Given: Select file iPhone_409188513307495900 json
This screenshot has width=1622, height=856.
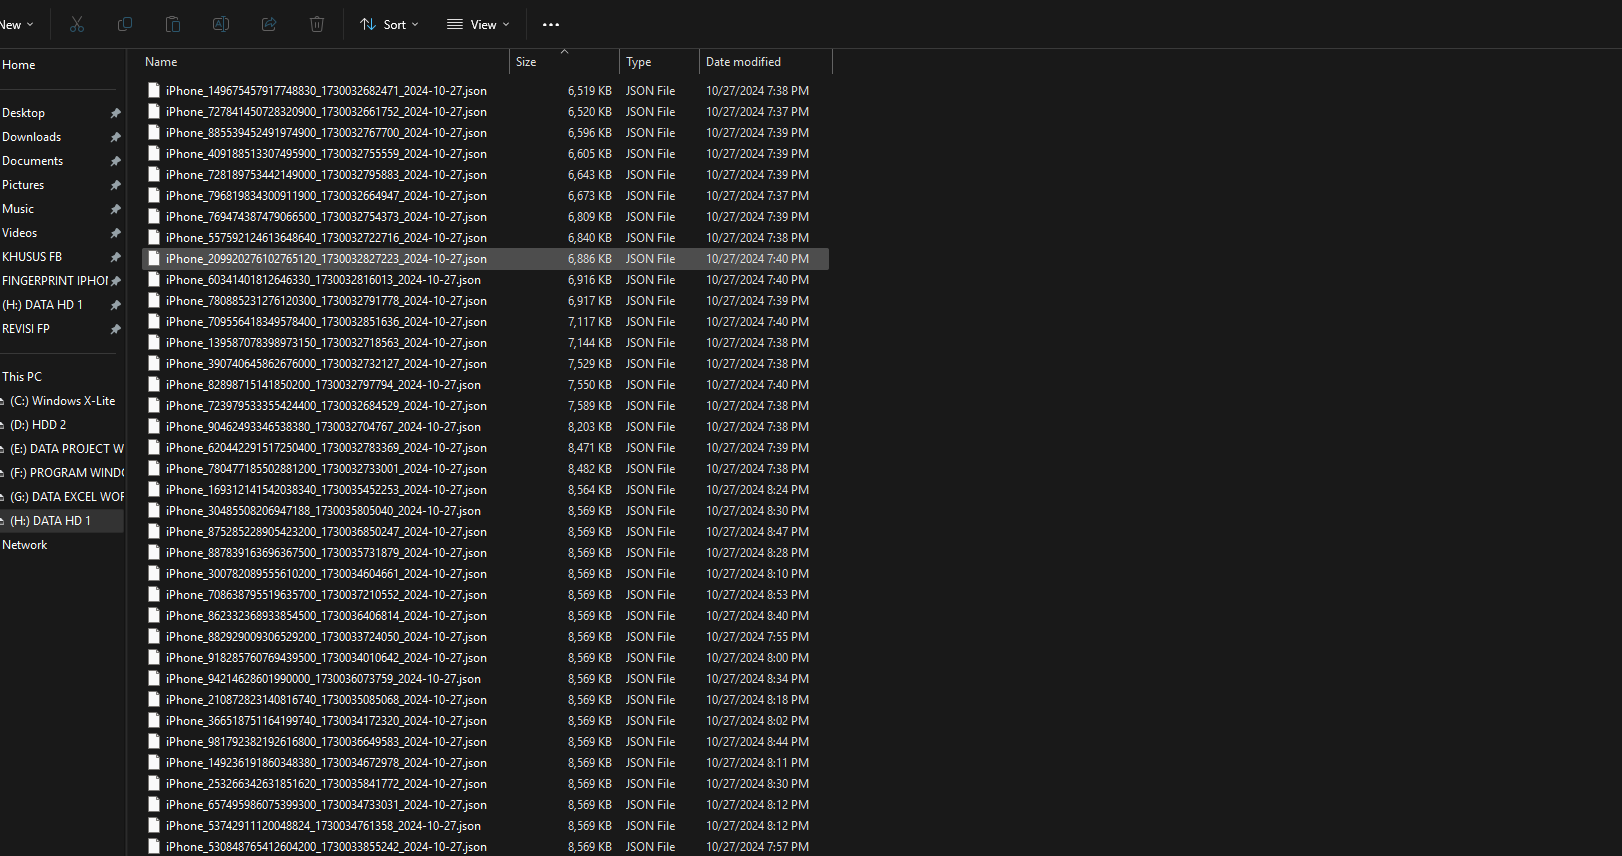Looking at the screenshot, I should [x=326, y=154].
